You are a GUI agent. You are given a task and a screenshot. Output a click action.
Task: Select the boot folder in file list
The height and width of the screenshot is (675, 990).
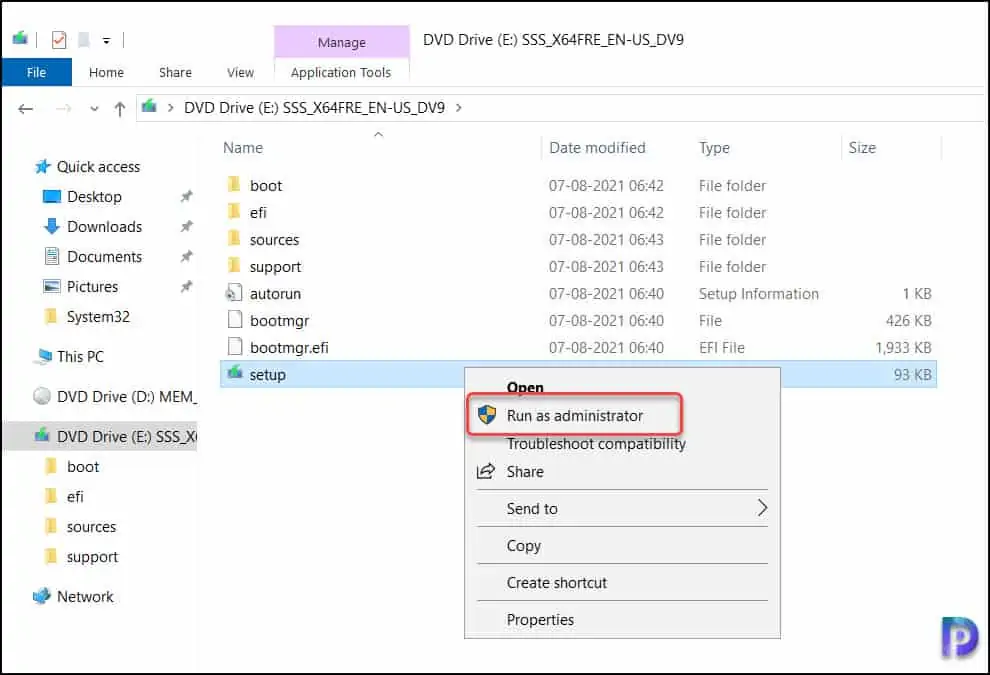(x=266, y=186)
